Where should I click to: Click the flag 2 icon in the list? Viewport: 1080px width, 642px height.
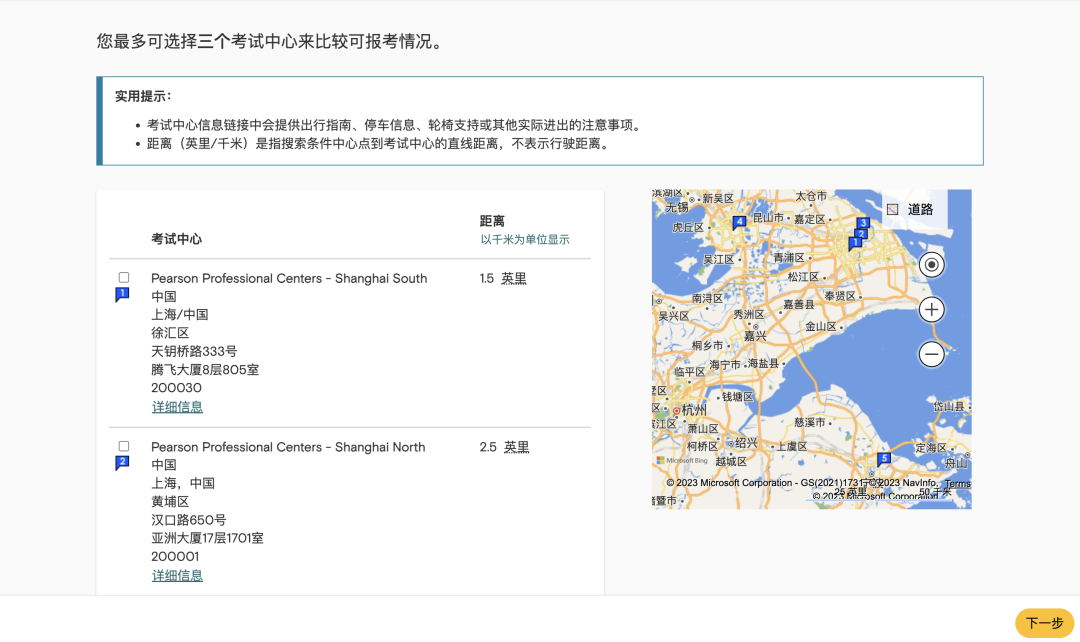pos(122,462)
